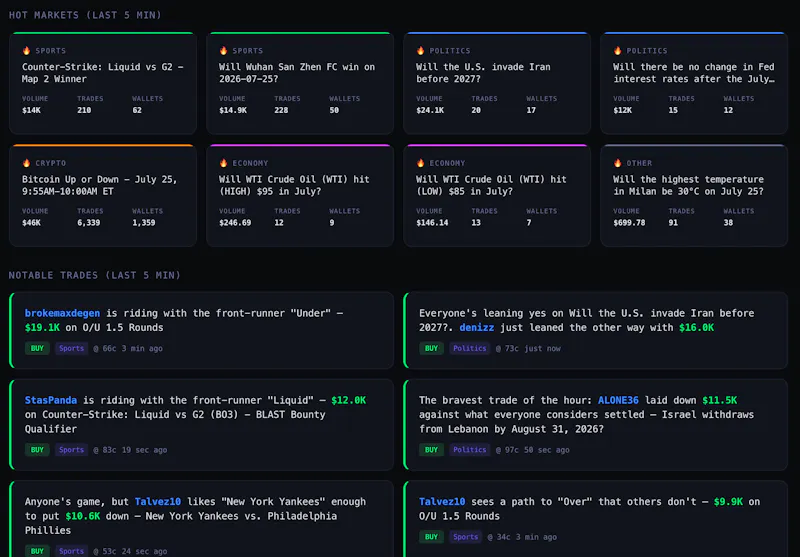This screenshot has height=557, width=800.
Task: Click the OTHER category label
Action: click(x=639, y=163)
